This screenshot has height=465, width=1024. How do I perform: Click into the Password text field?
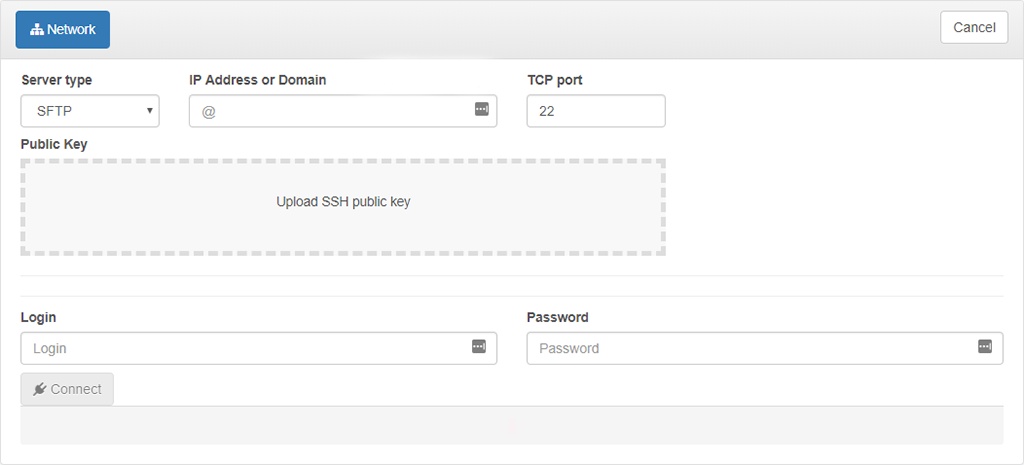[x=750, y=348]
